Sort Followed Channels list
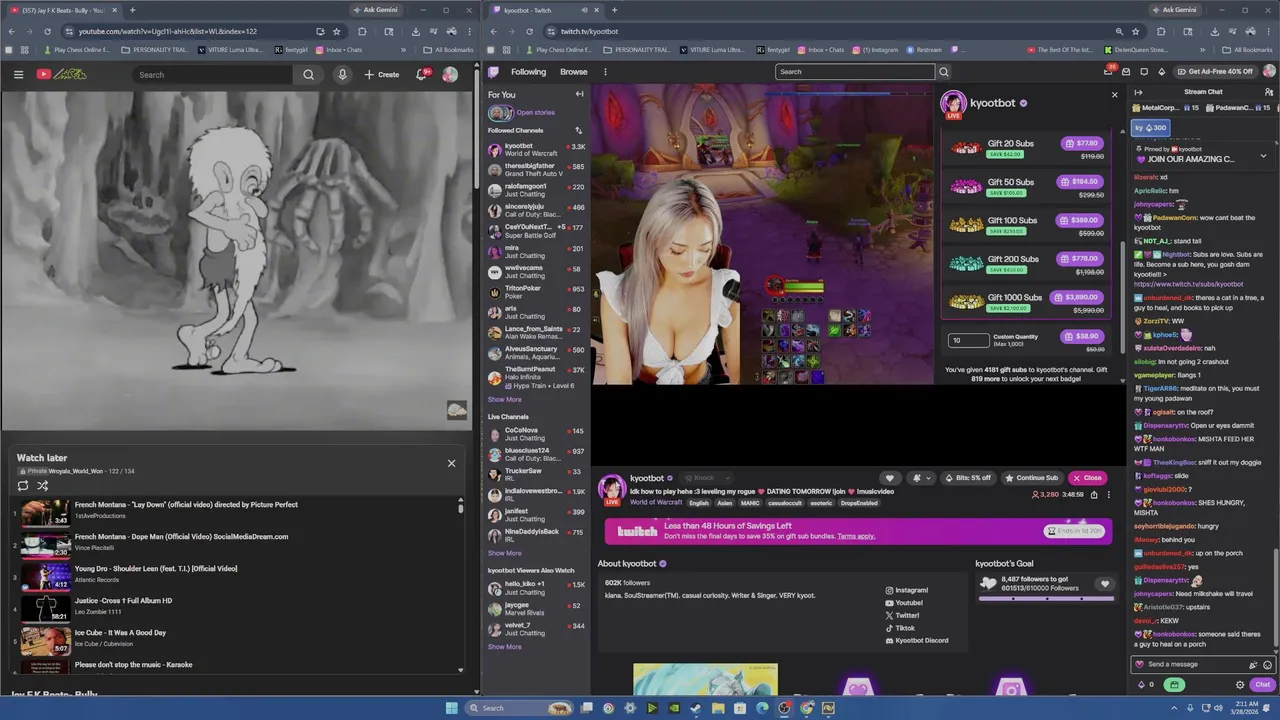This screenshot has height=720, width=1280. click(578, 130)
